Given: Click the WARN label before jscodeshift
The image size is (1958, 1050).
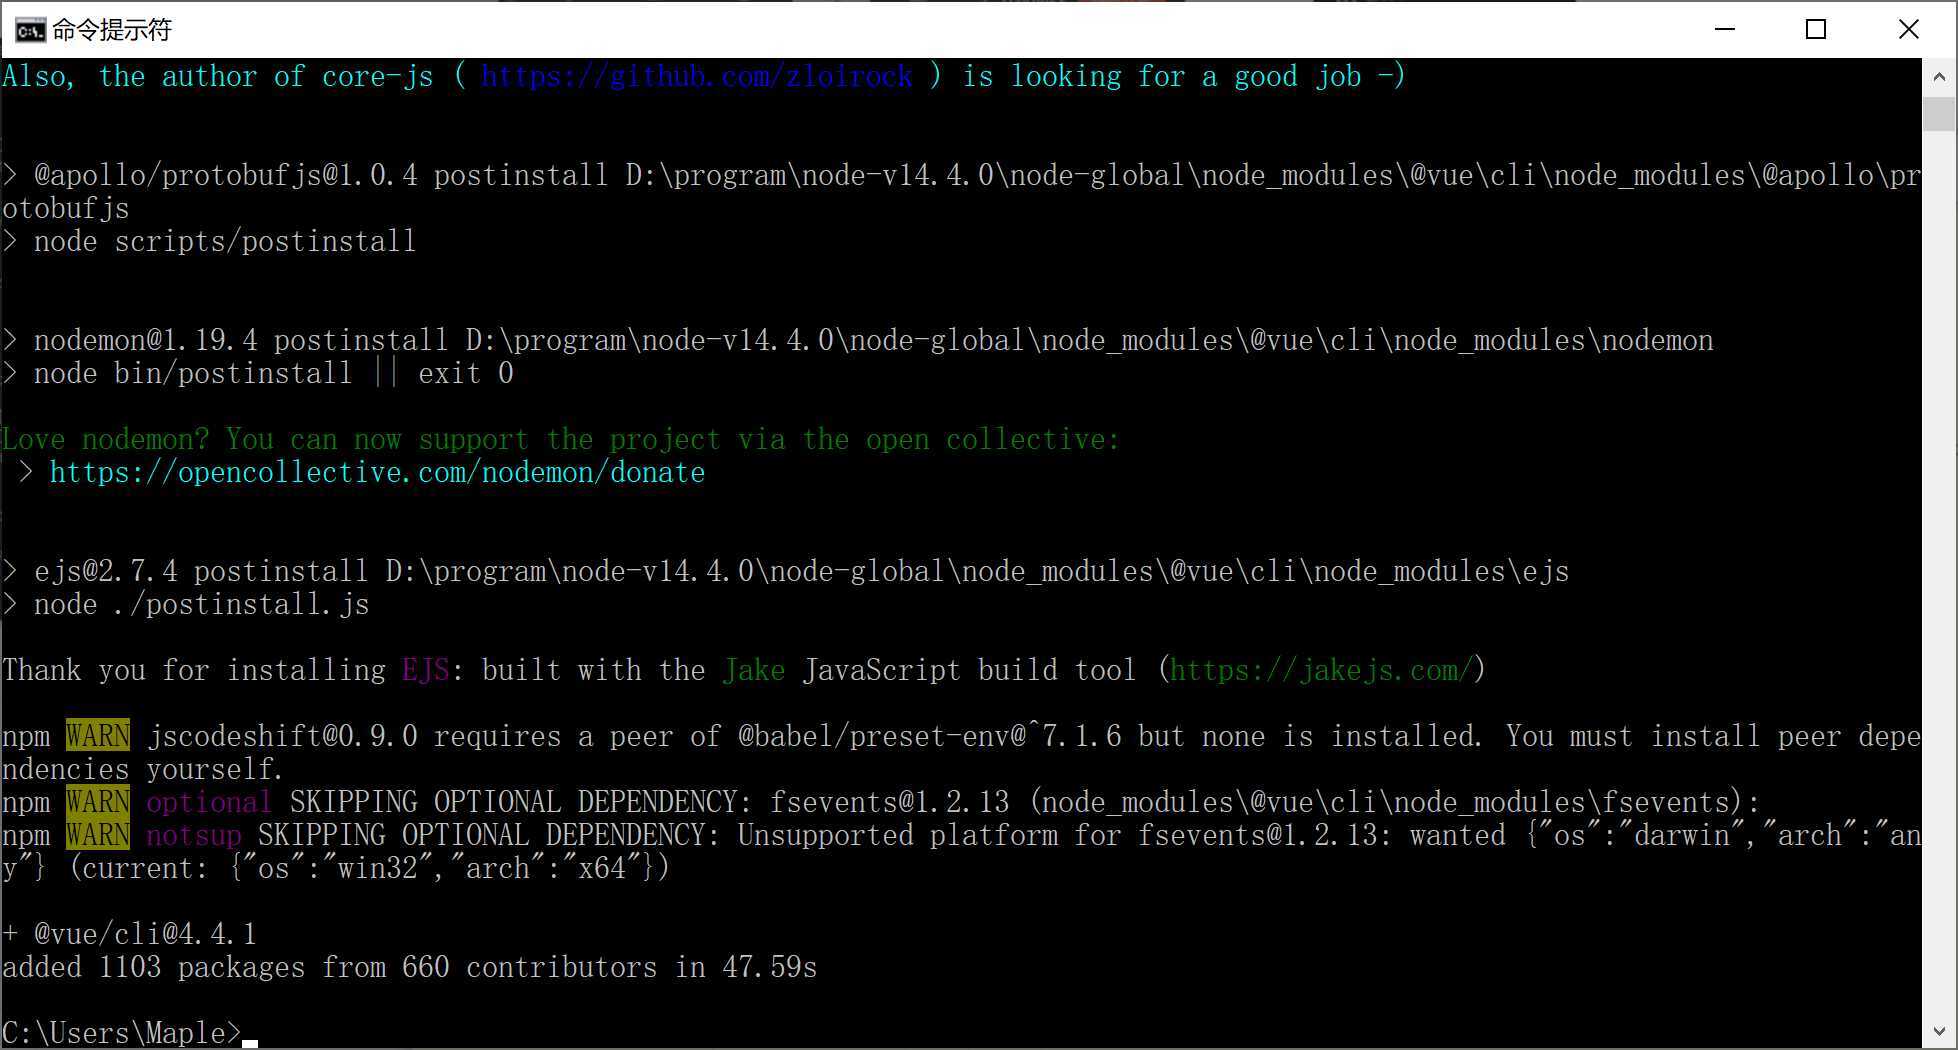Looking at the screenshot, I should (x=98, y=736).
